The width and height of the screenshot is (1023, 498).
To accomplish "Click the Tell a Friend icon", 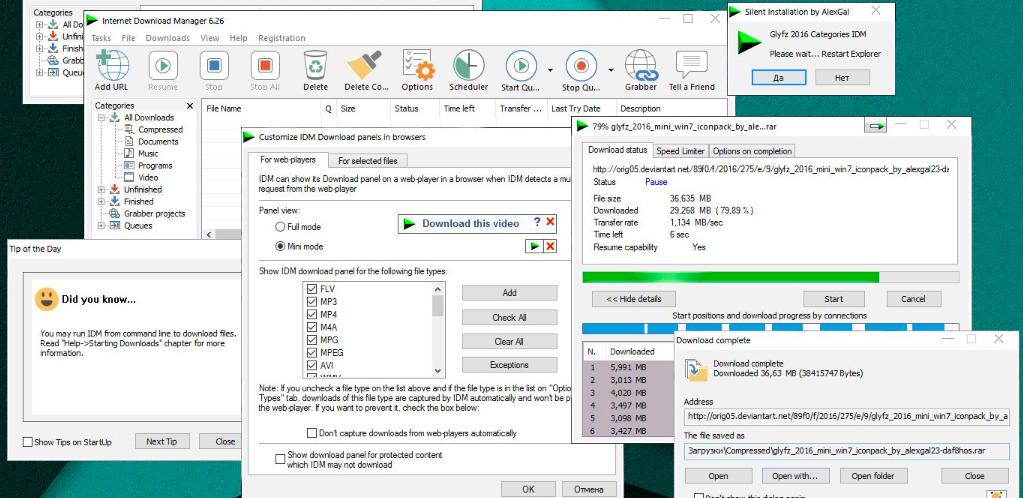I will pyautogui.click(x=692, y=65).
